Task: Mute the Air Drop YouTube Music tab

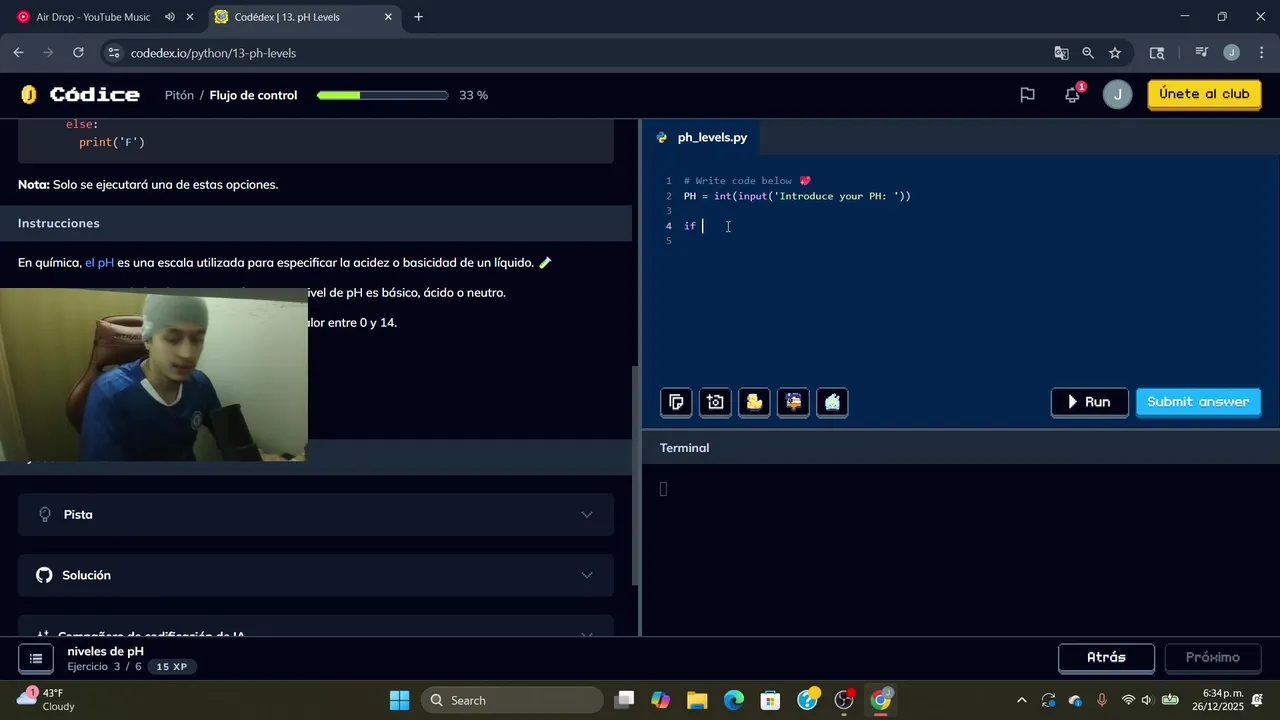Action: pyautogui.click(x=170, y=17)
